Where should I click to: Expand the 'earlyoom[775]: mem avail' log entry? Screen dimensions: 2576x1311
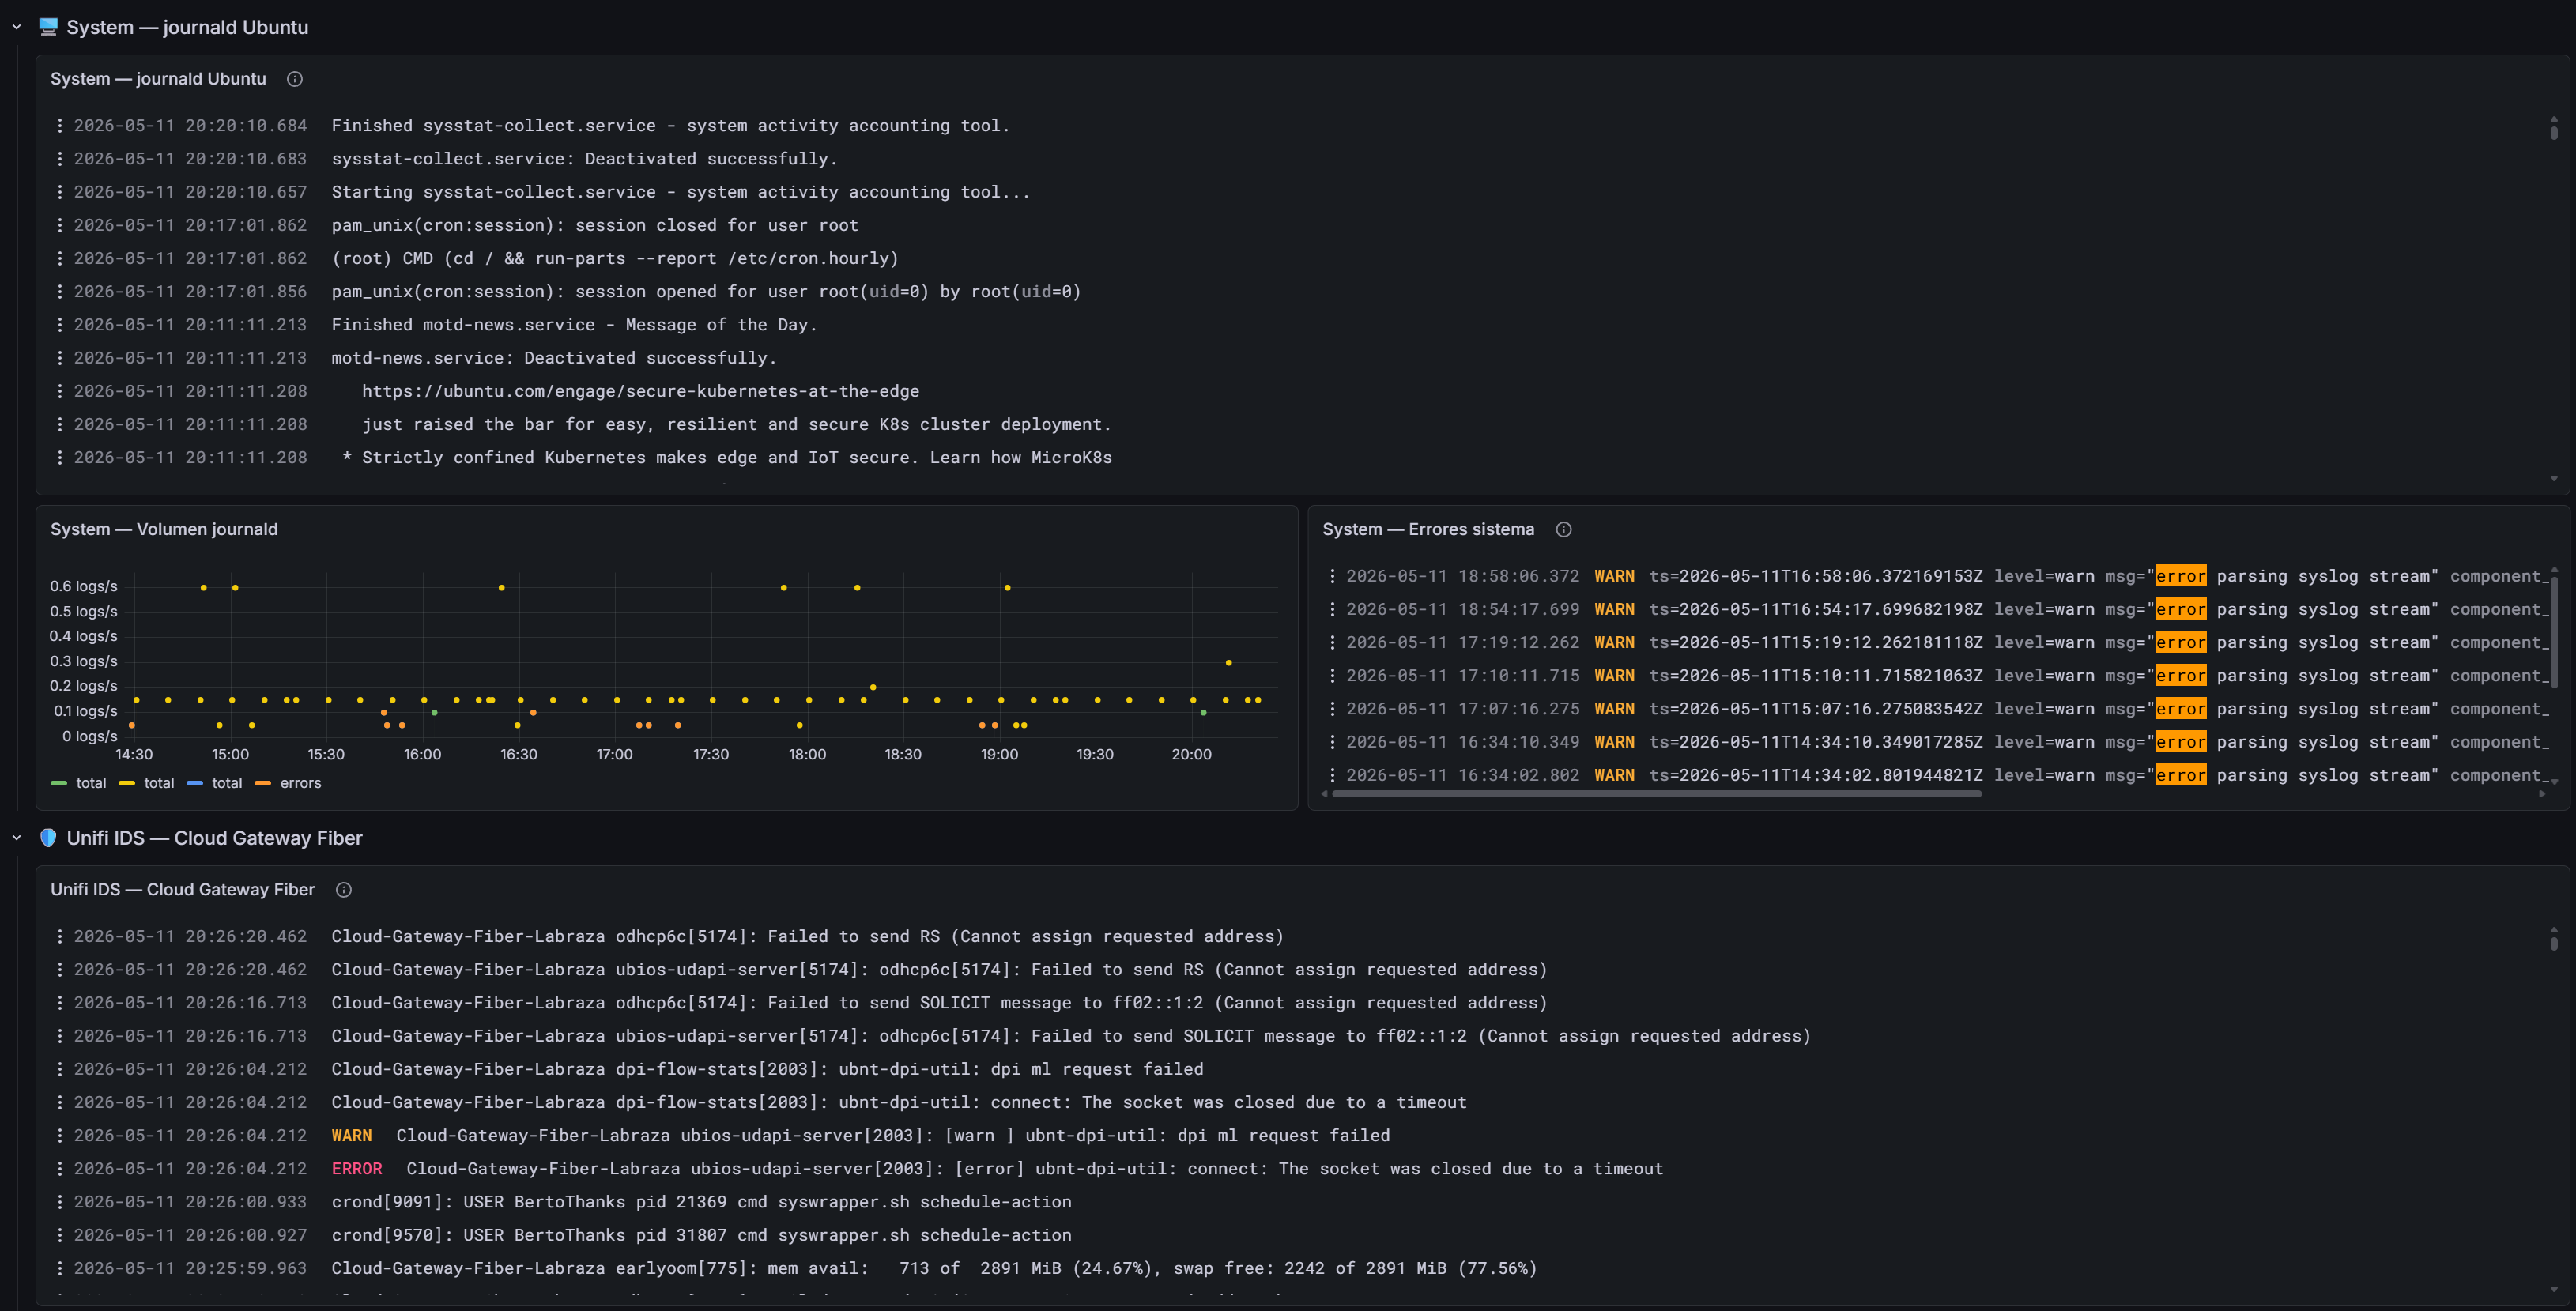[x=934, y=1268]
